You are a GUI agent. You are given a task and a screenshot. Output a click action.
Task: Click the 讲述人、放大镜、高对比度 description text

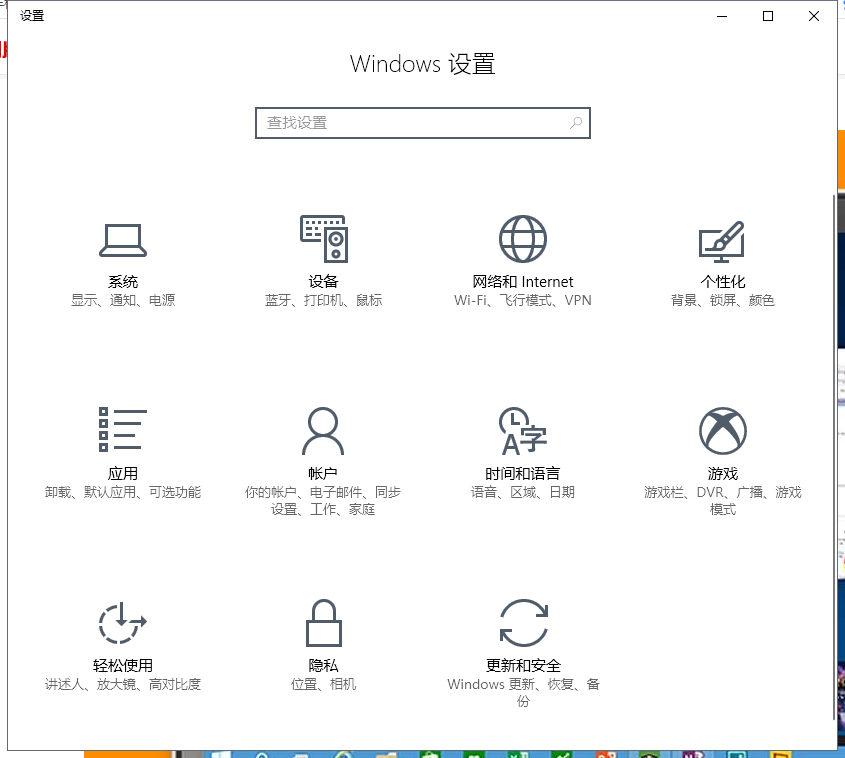123,684
